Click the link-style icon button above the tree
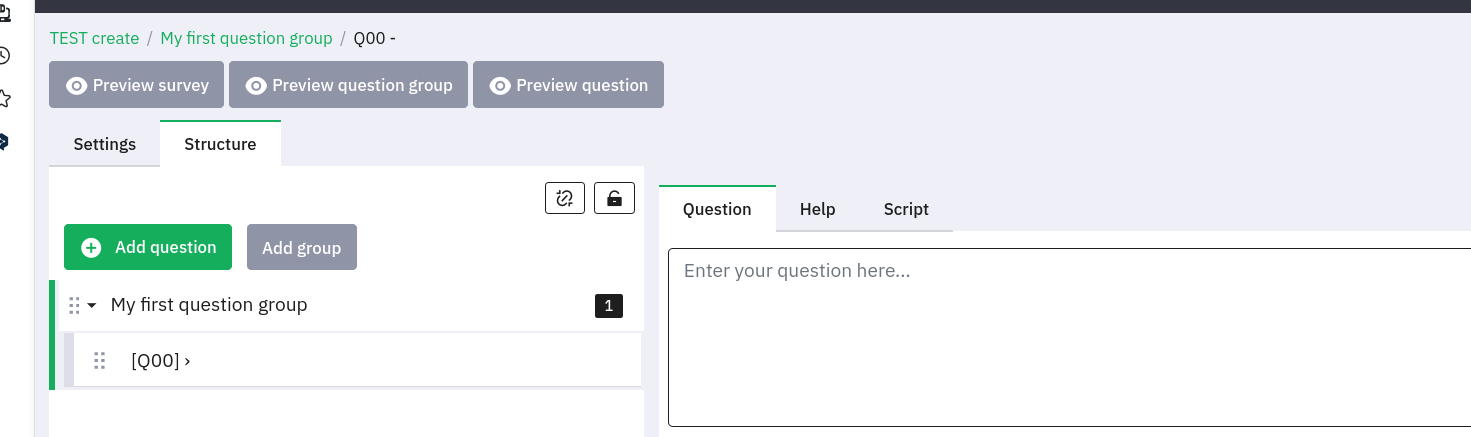 (x=564, y=198)
